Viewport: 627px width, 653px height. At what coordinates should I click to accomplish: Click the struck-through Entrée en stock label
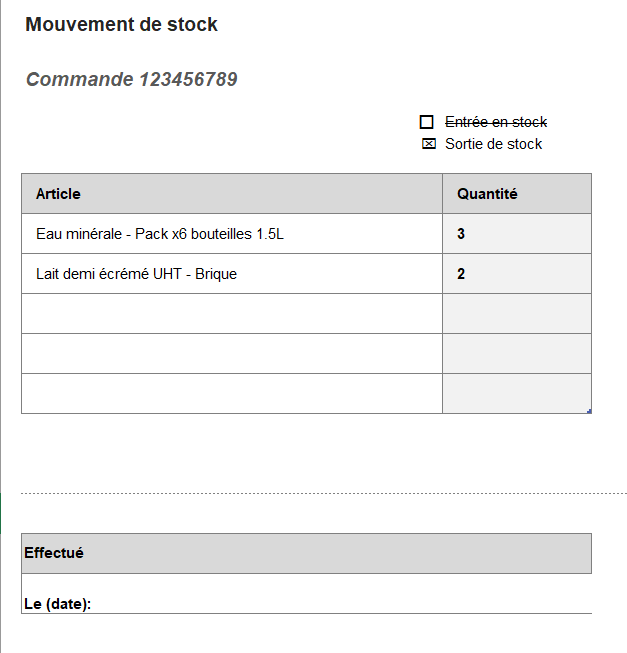[496, 122]
